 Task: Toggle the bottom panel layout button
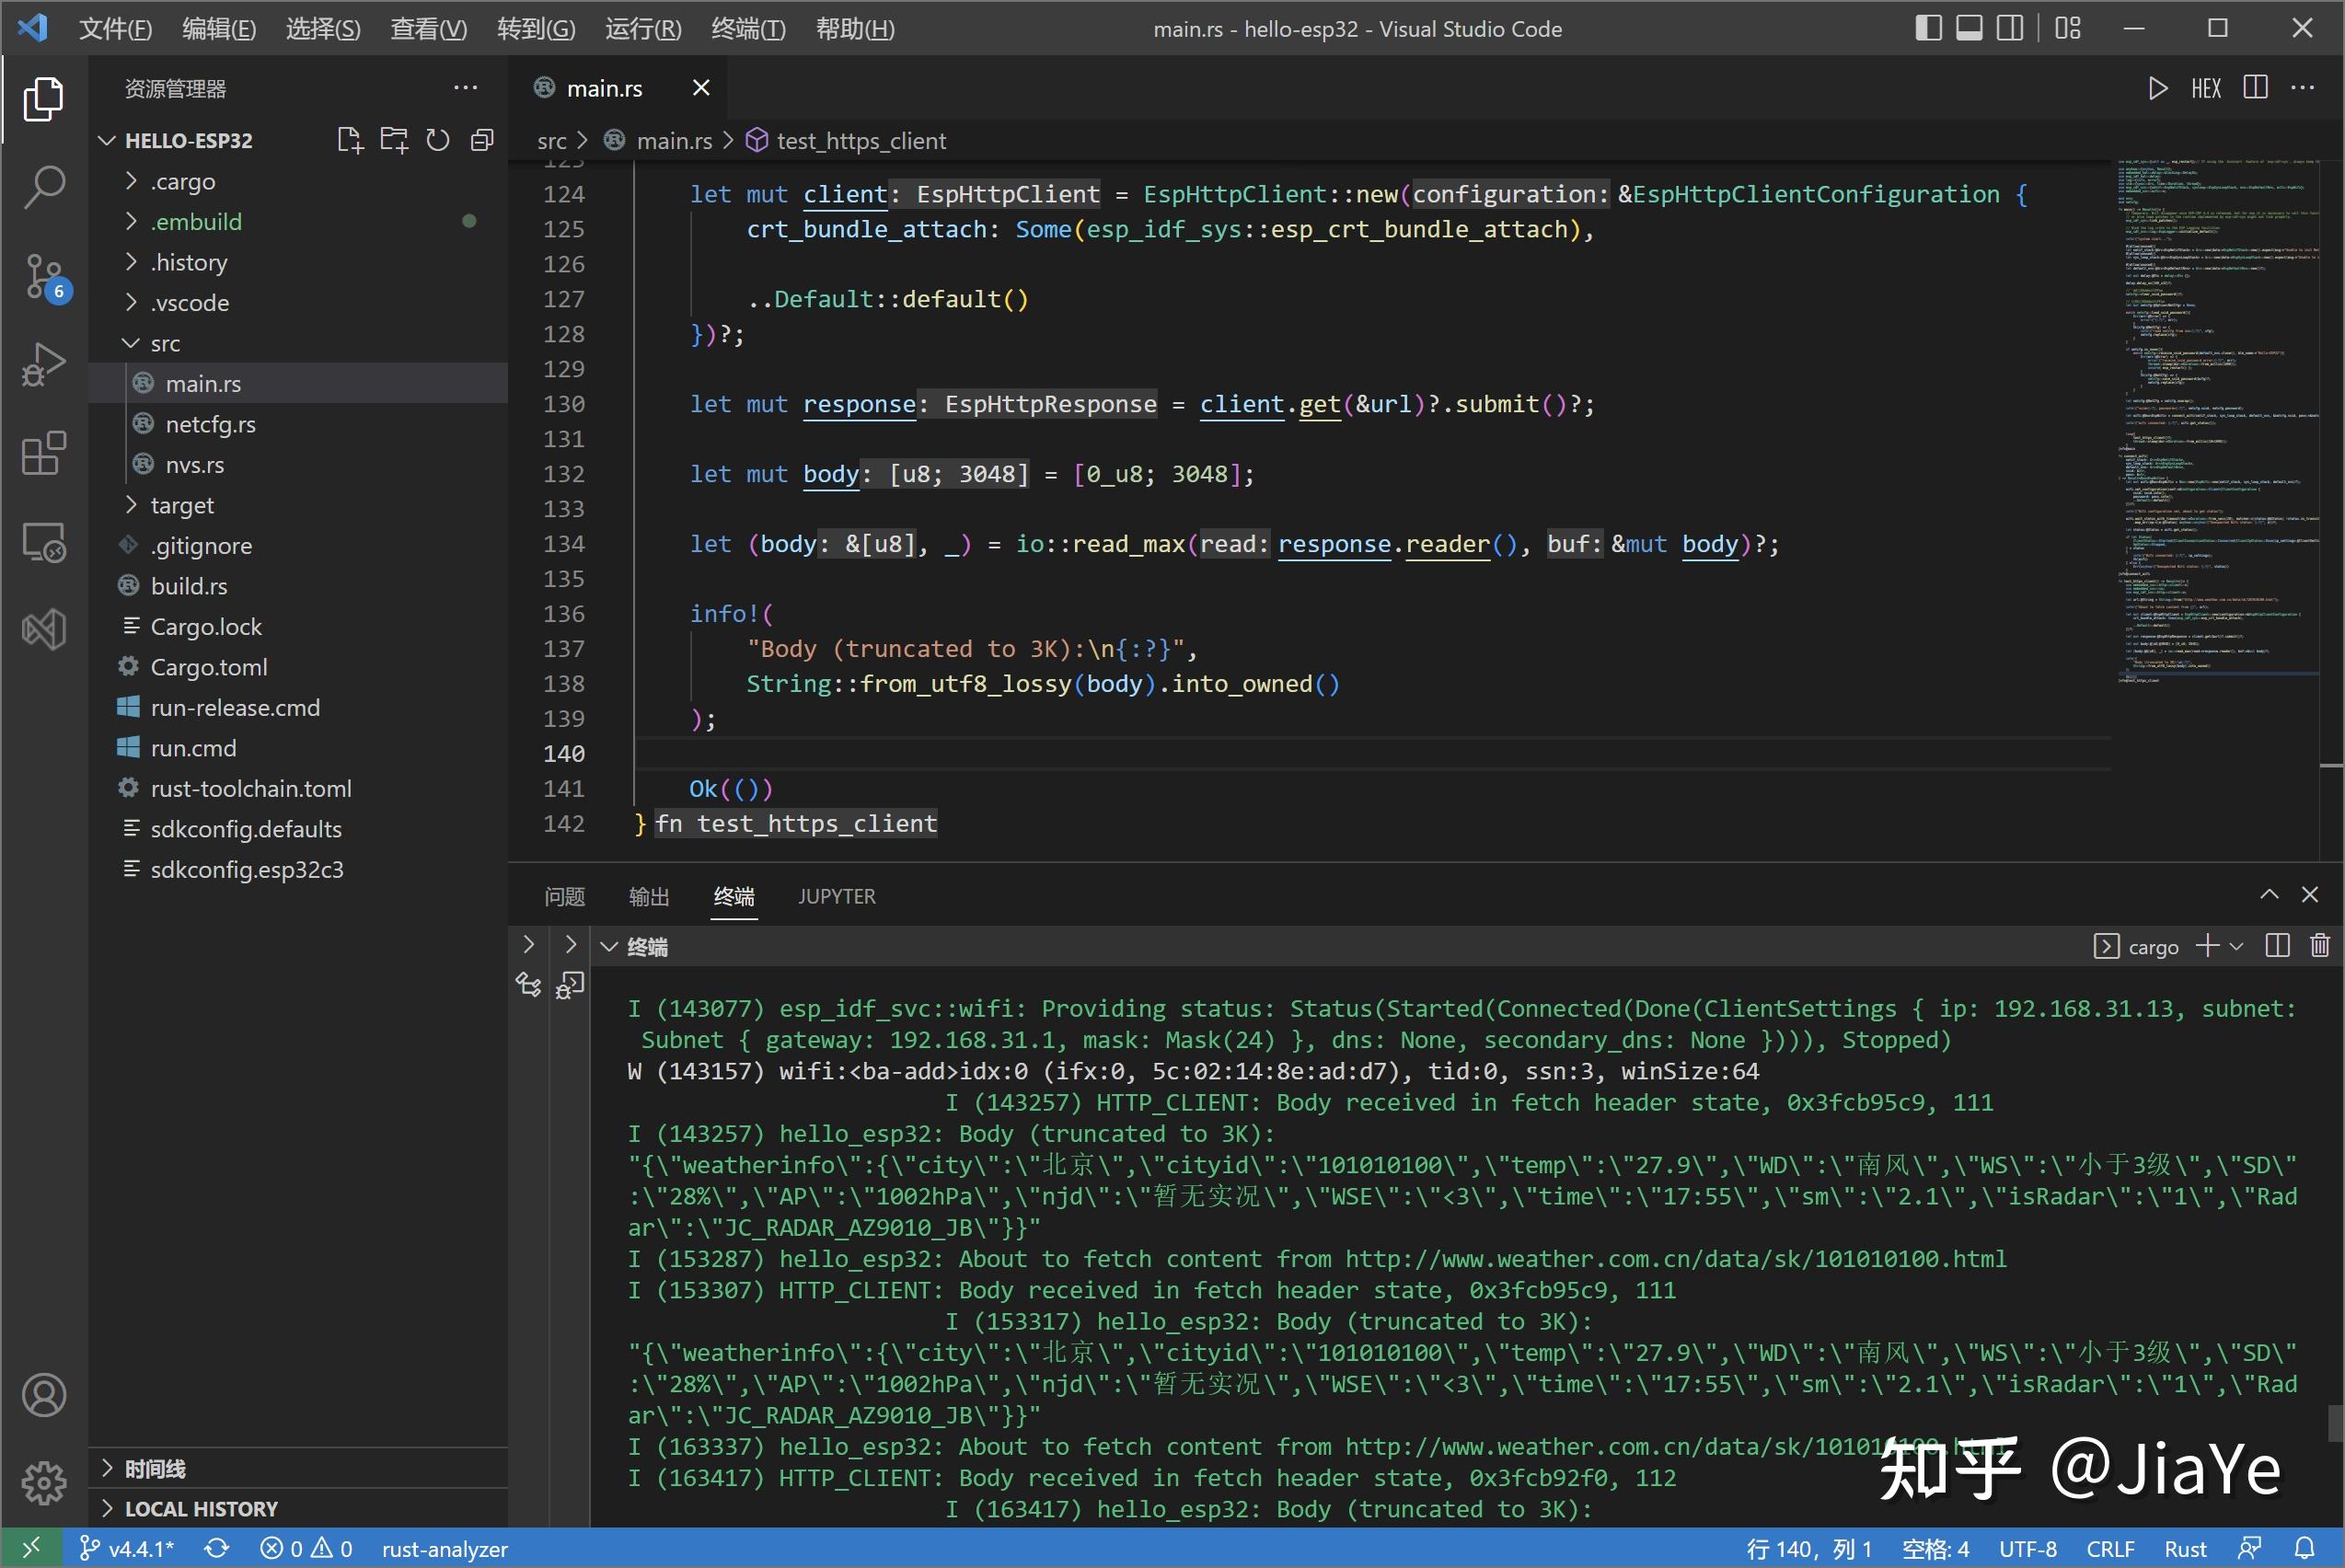(1969, 28)
